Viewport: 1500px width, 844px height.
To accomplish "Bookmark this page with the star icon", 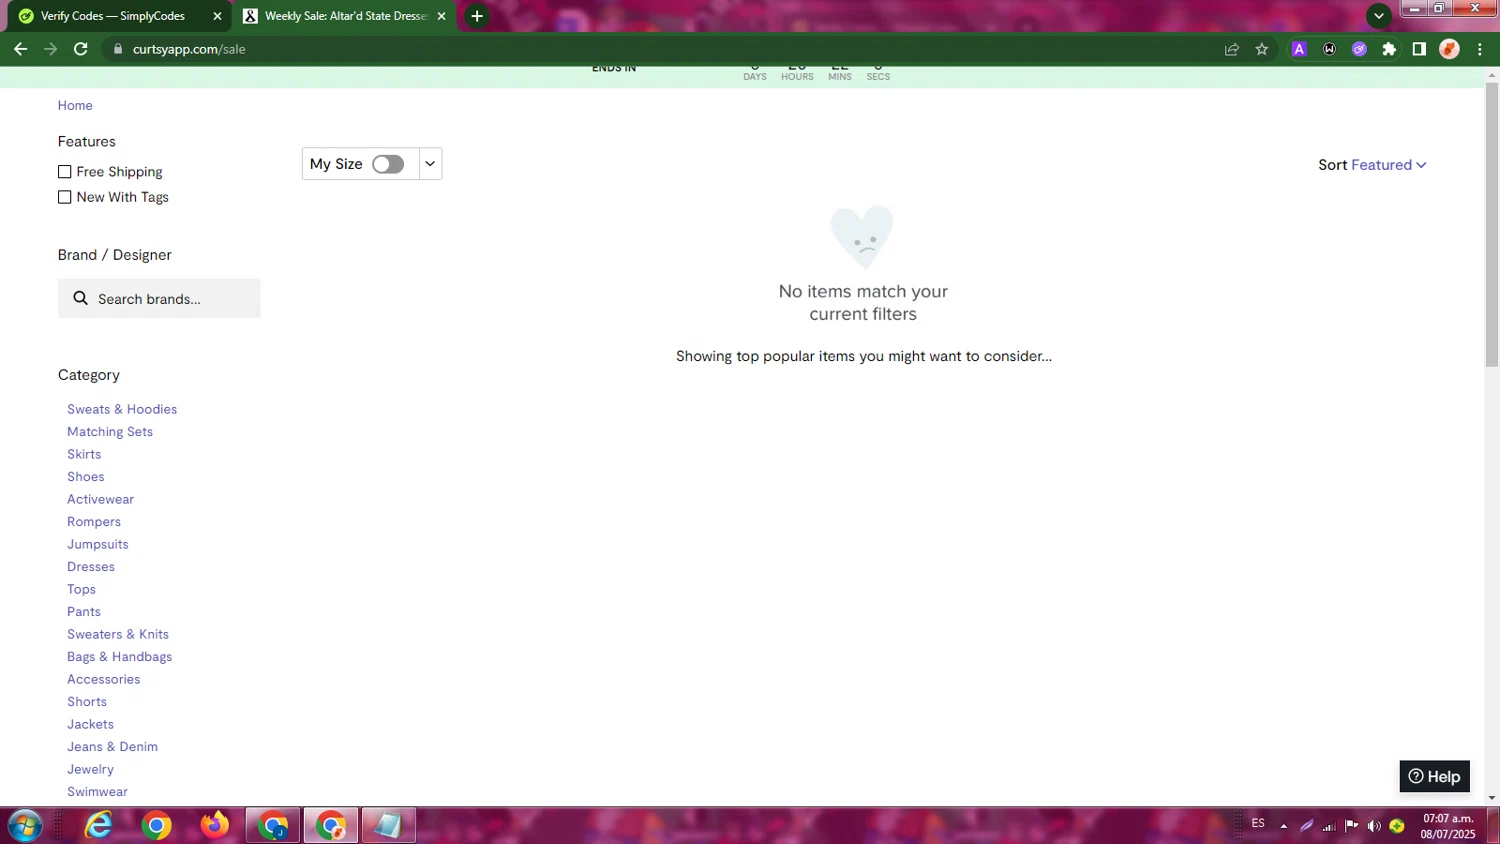I will coord(1262,49).
